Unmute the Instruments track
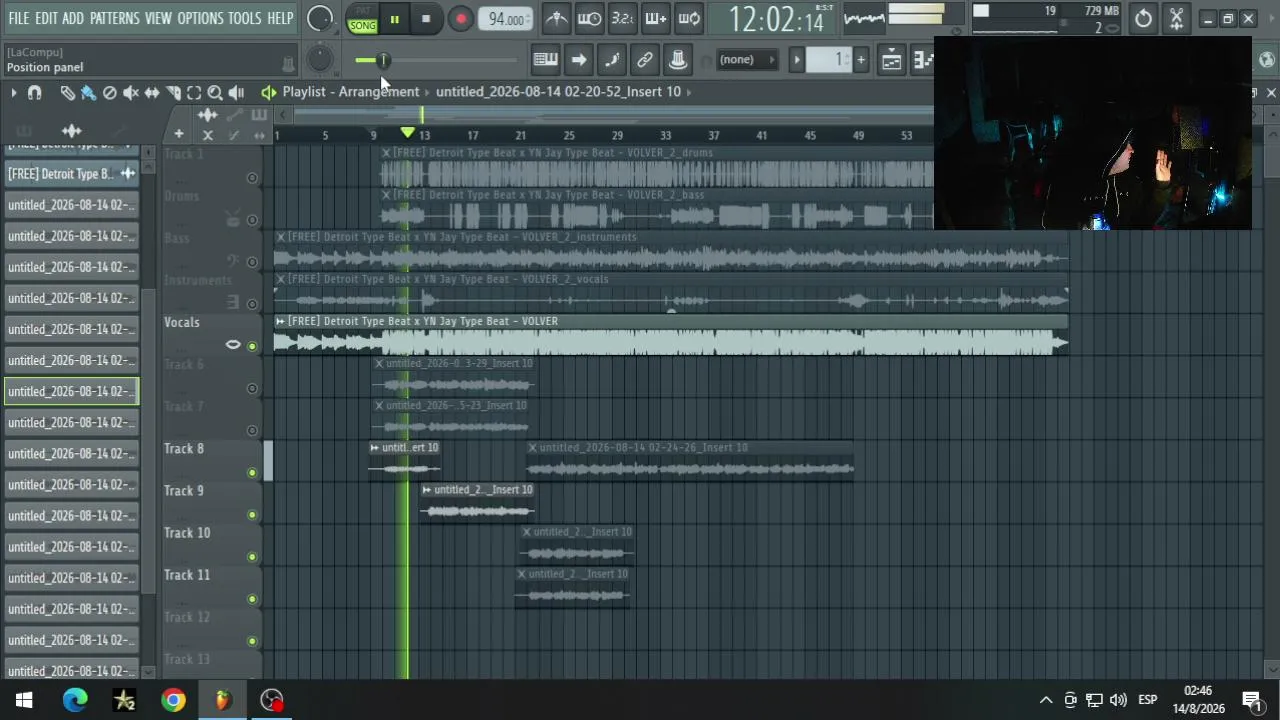The width and height of the screenshot is (1280, 720). coord(252,304)
